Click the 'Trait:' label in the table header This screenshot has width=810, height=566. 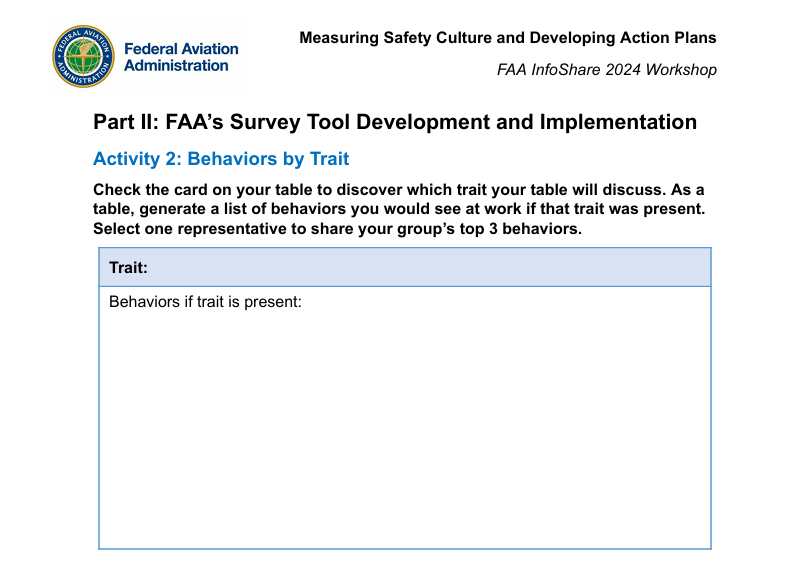(x=128, y=268)
